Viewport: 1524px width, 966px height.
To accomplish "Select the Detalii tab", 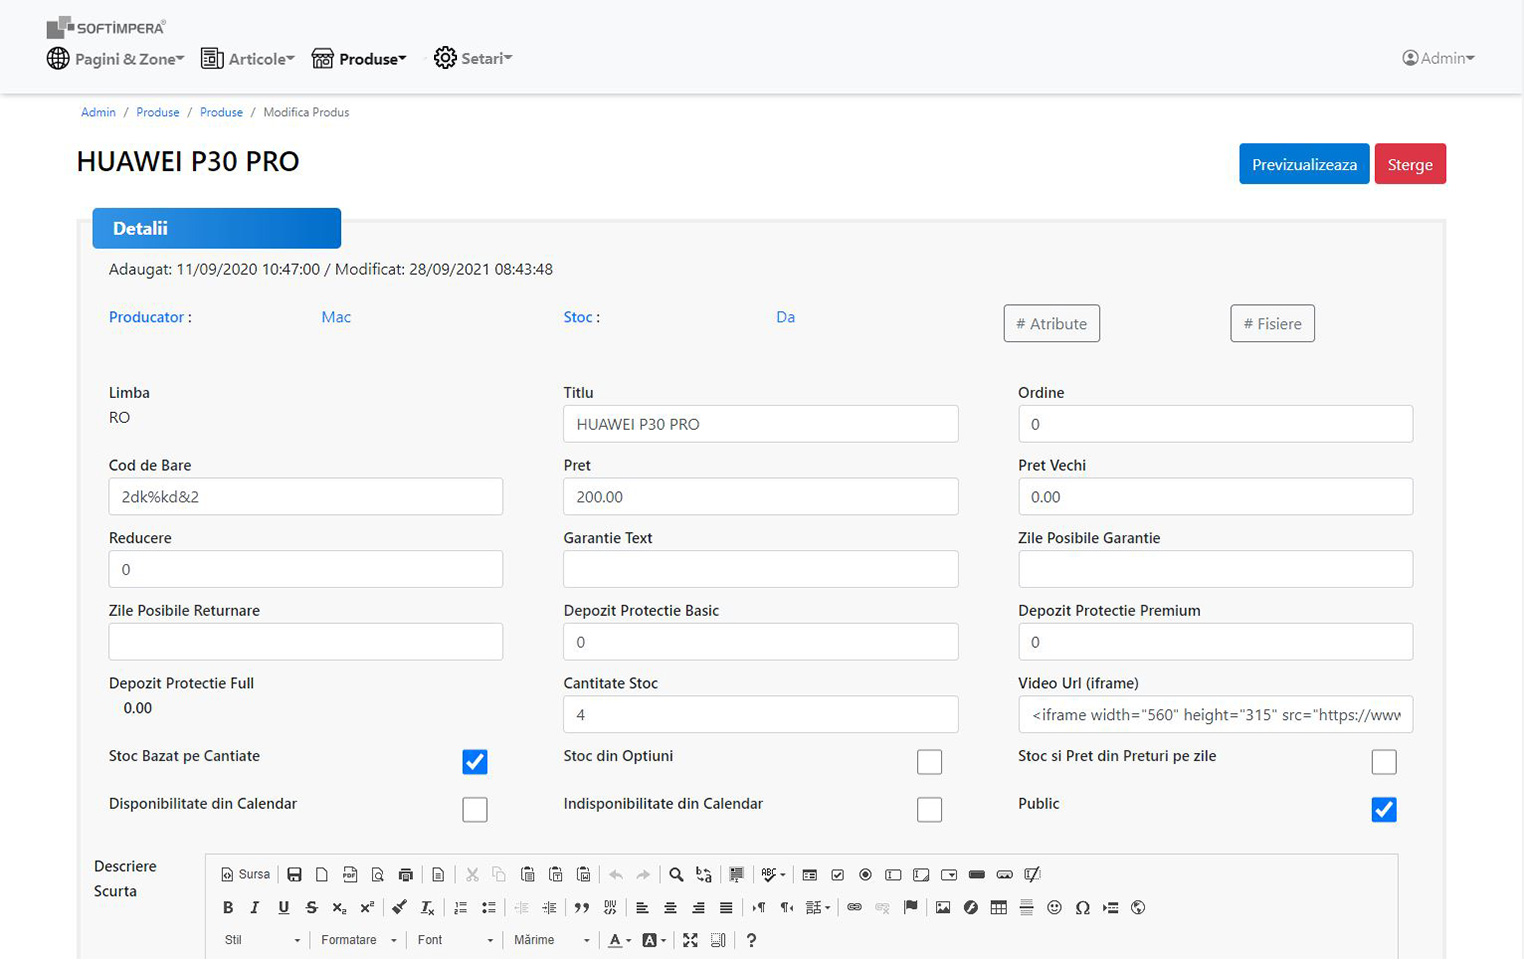I will (217, 228).
